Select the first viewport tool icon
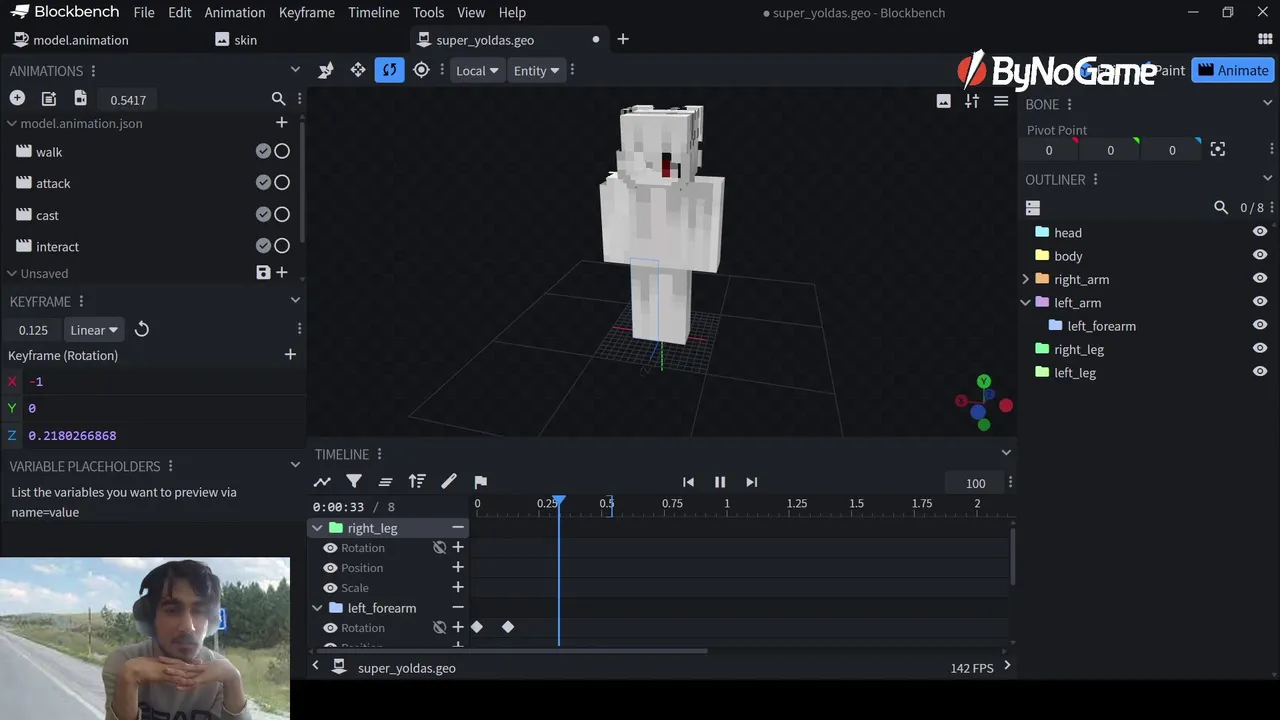1280x720 pixels. 325,70
